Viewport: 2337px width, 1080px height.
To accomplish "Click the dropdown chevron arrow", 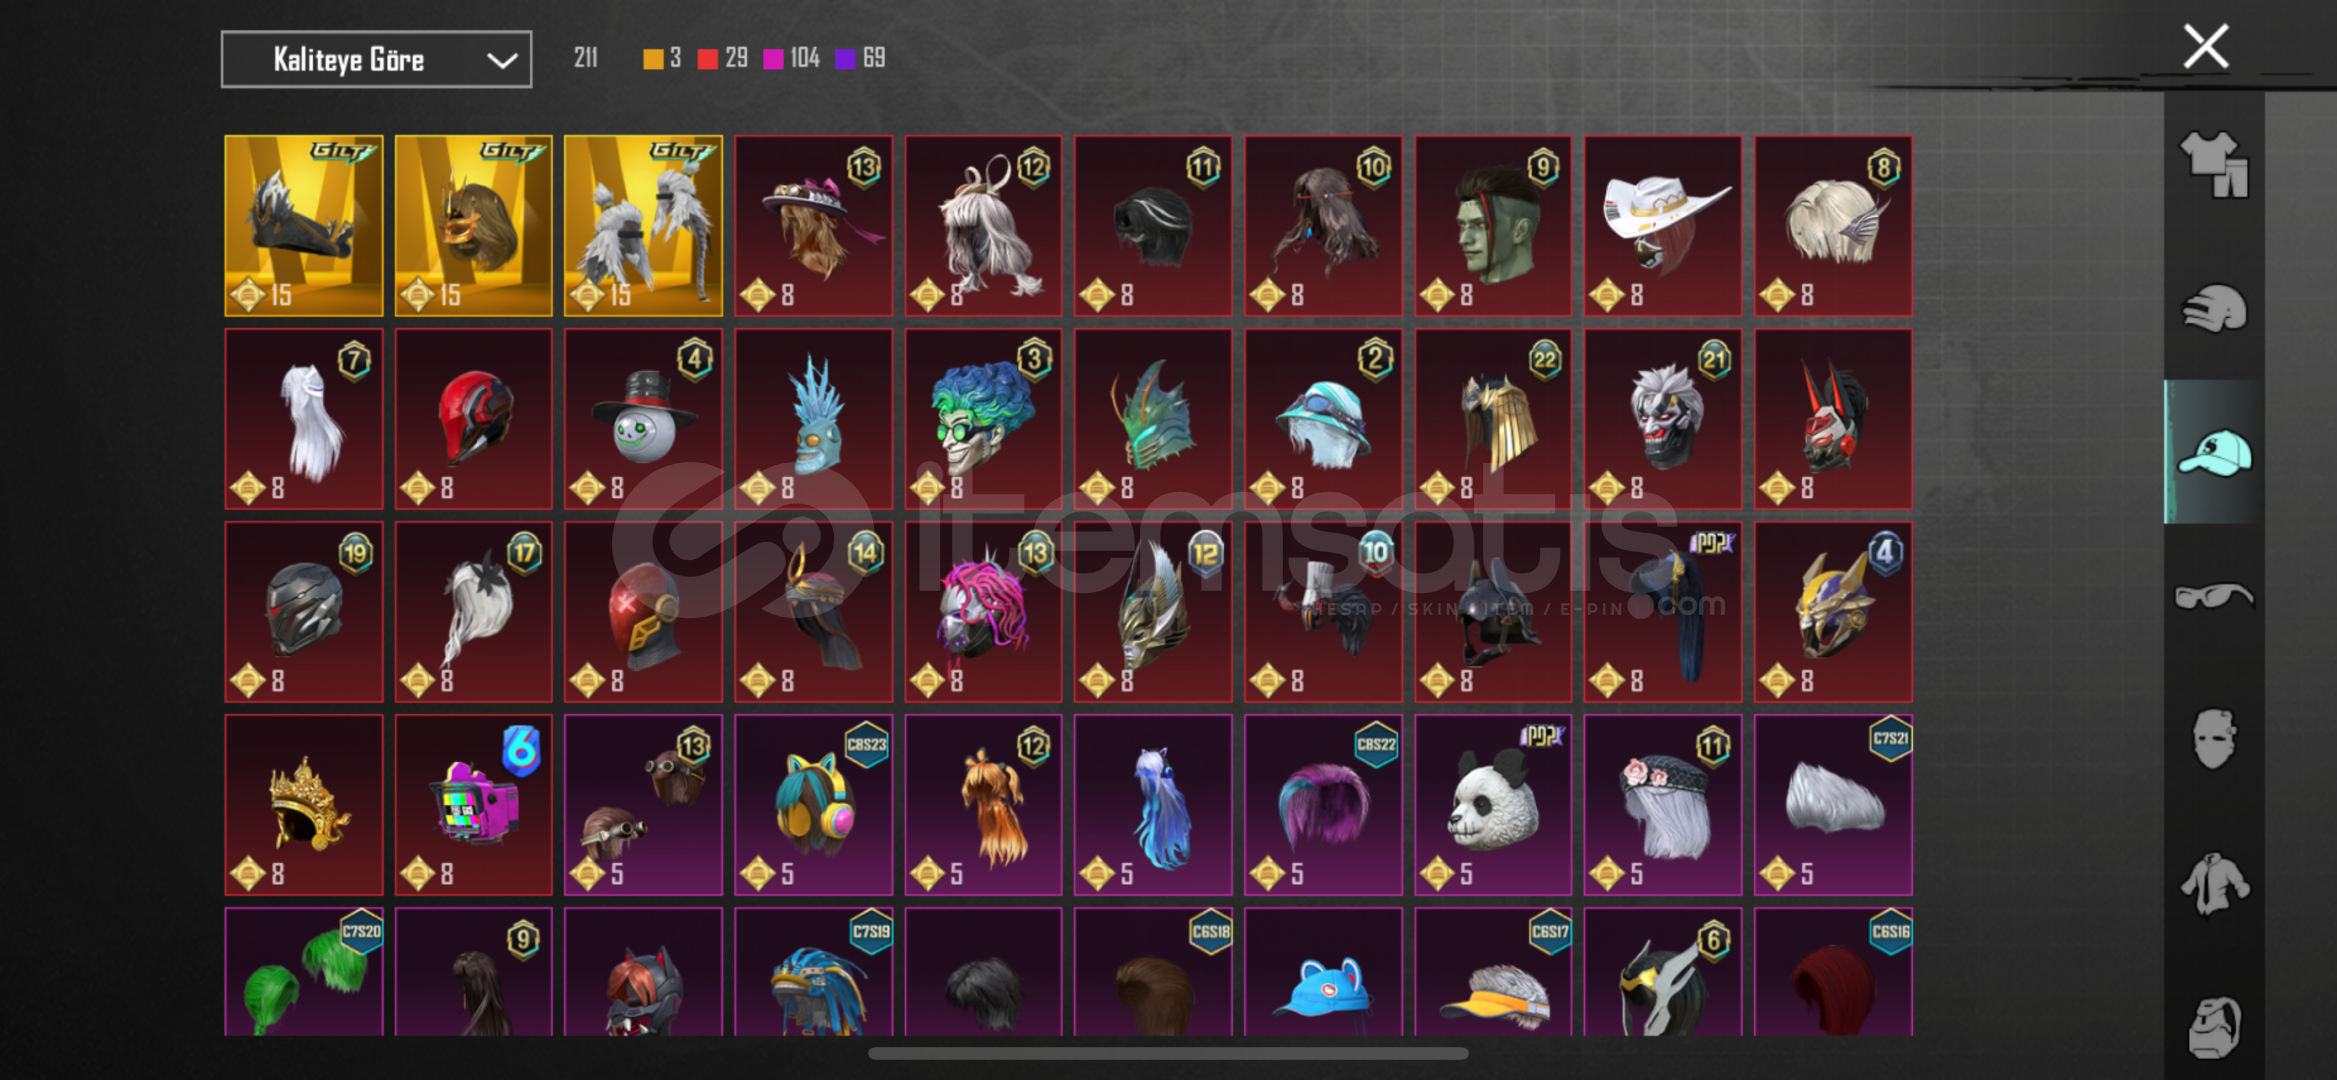I will pyautogui.click(x=502, y=61).
